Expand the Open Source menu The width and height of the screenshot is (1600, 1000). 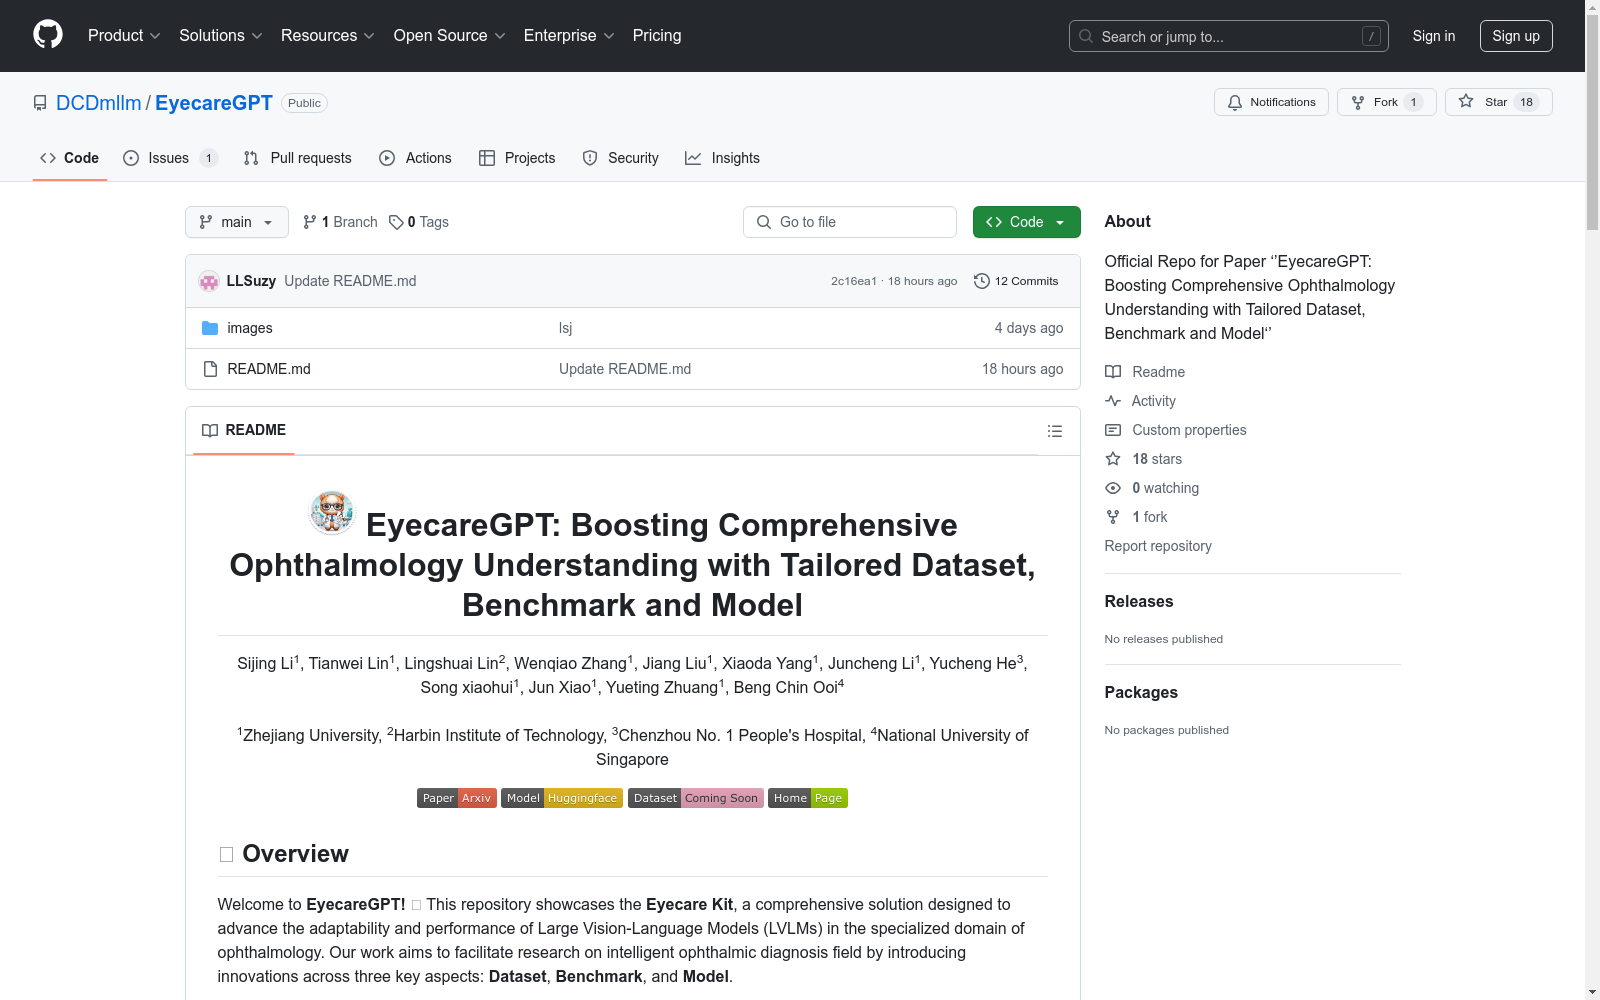(x=449, y=35)
